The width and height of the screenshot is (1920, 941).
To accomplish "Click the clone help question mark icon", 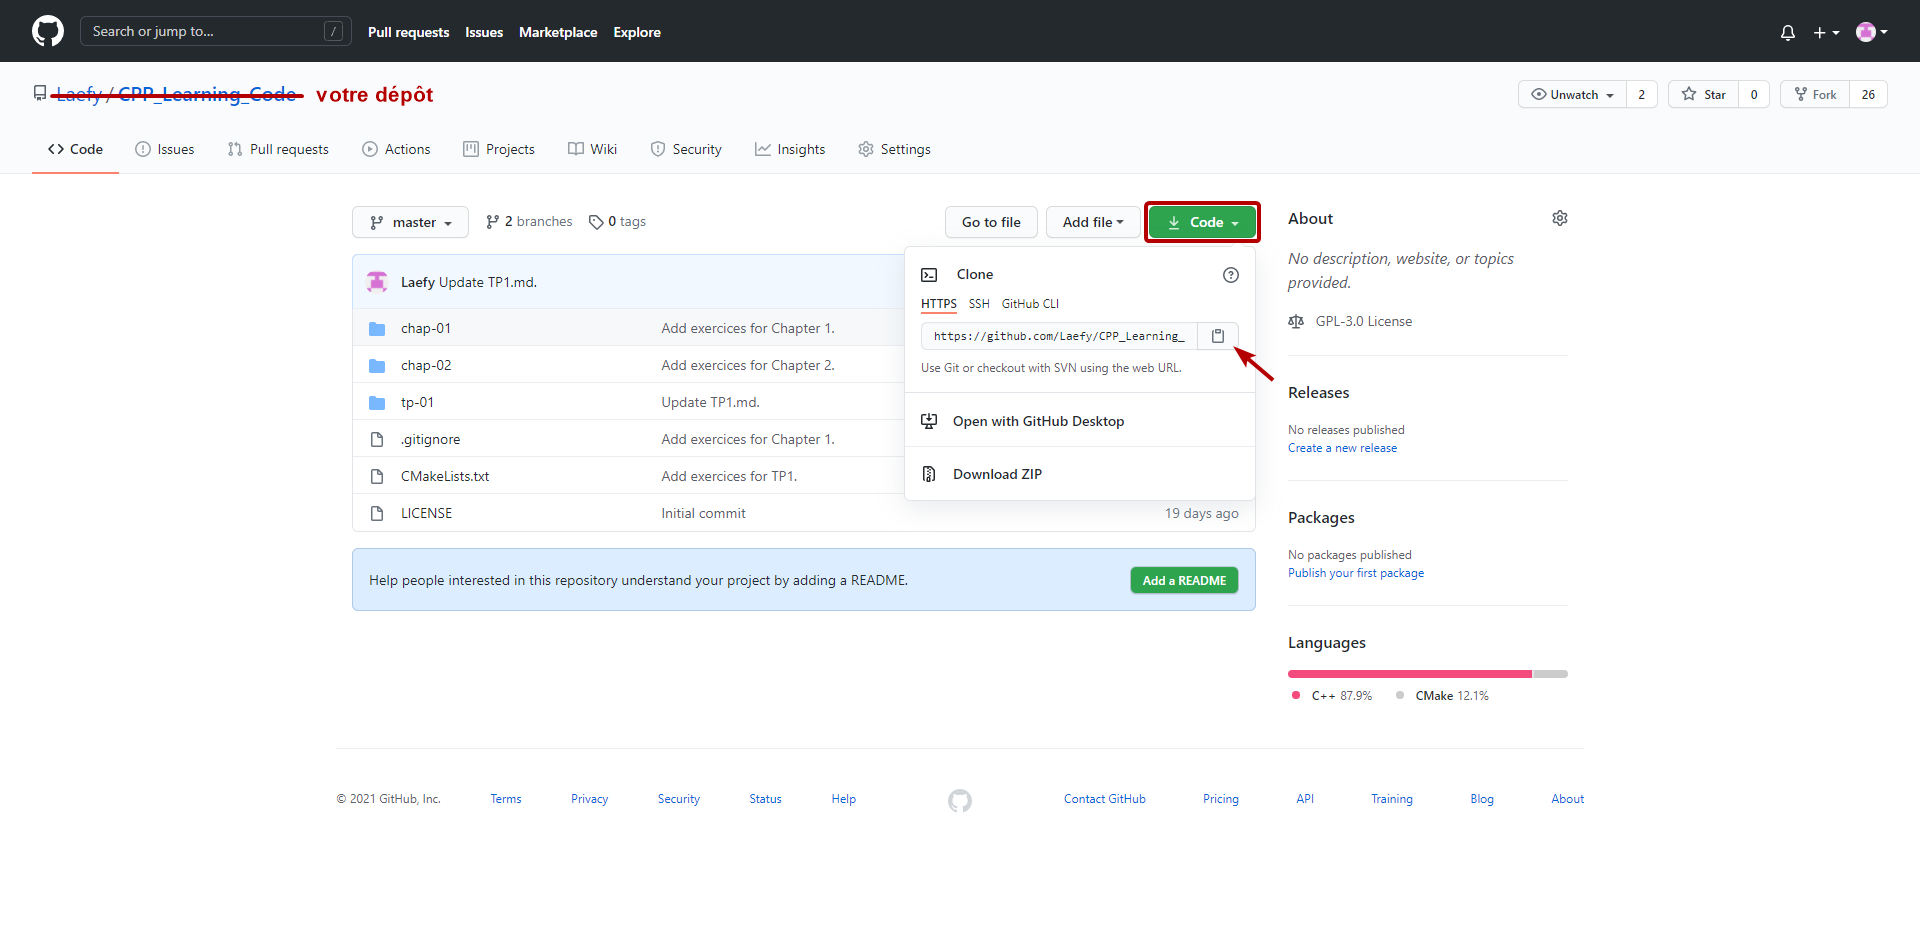I will pos(1231,275).
